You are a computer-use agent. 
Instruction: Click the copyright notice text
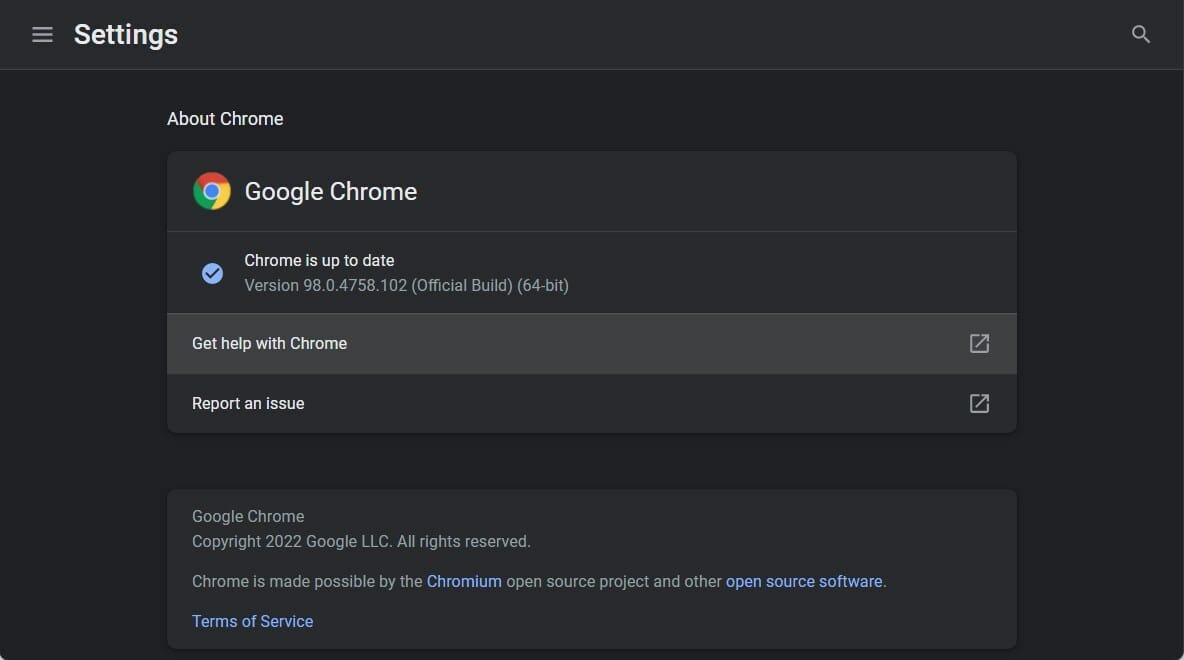pos(361,541)
